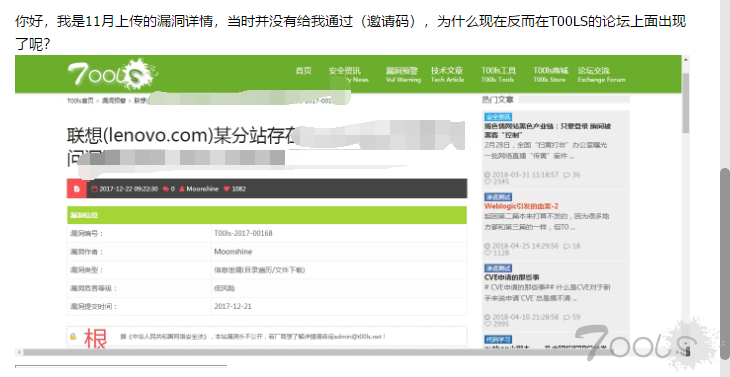730x377 pixels.
Task: Select the submit date 2017-12-21
Action: [233, 306]
